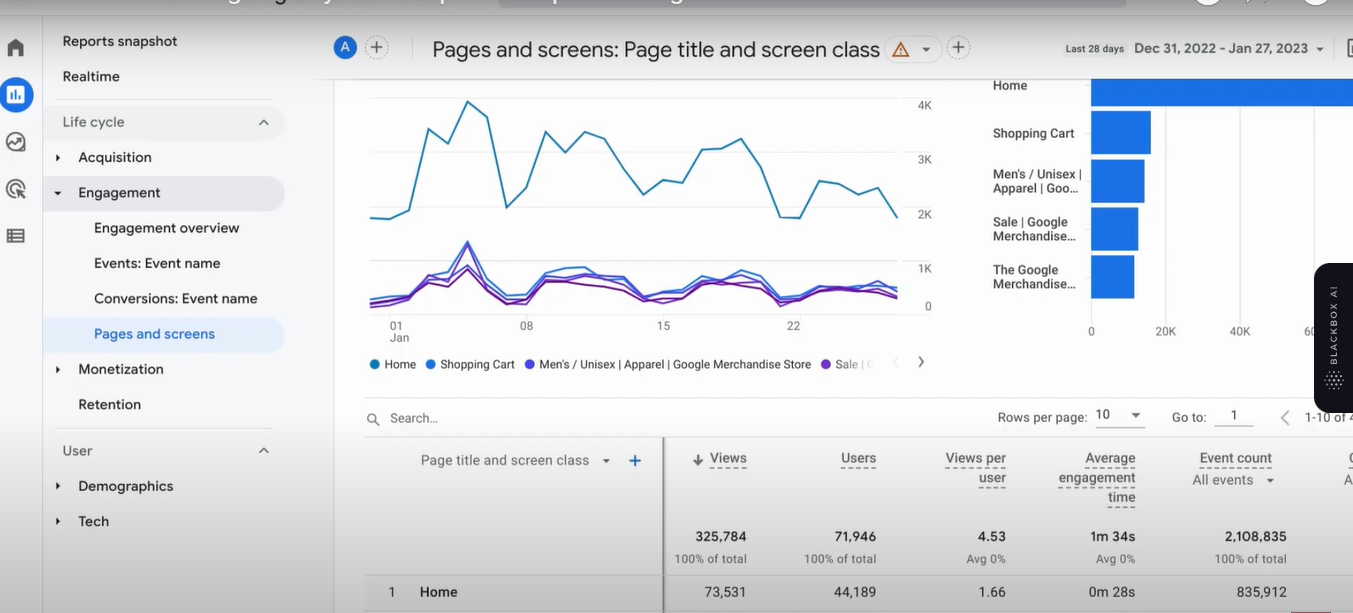Click the 325,784 total views value
The width and height of the screenshot is (1353, 613).
pyautogui.click(x=721, y=537)
